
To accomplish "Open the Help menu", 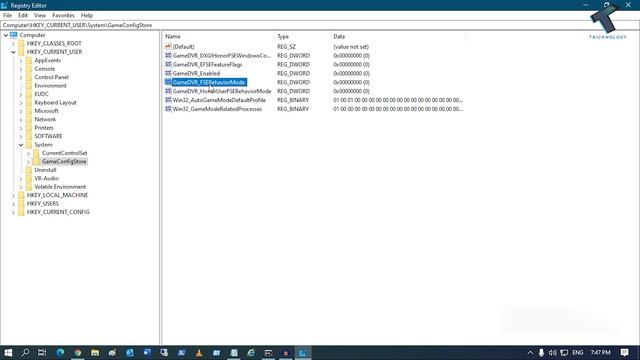I will [x=87, y=16].
